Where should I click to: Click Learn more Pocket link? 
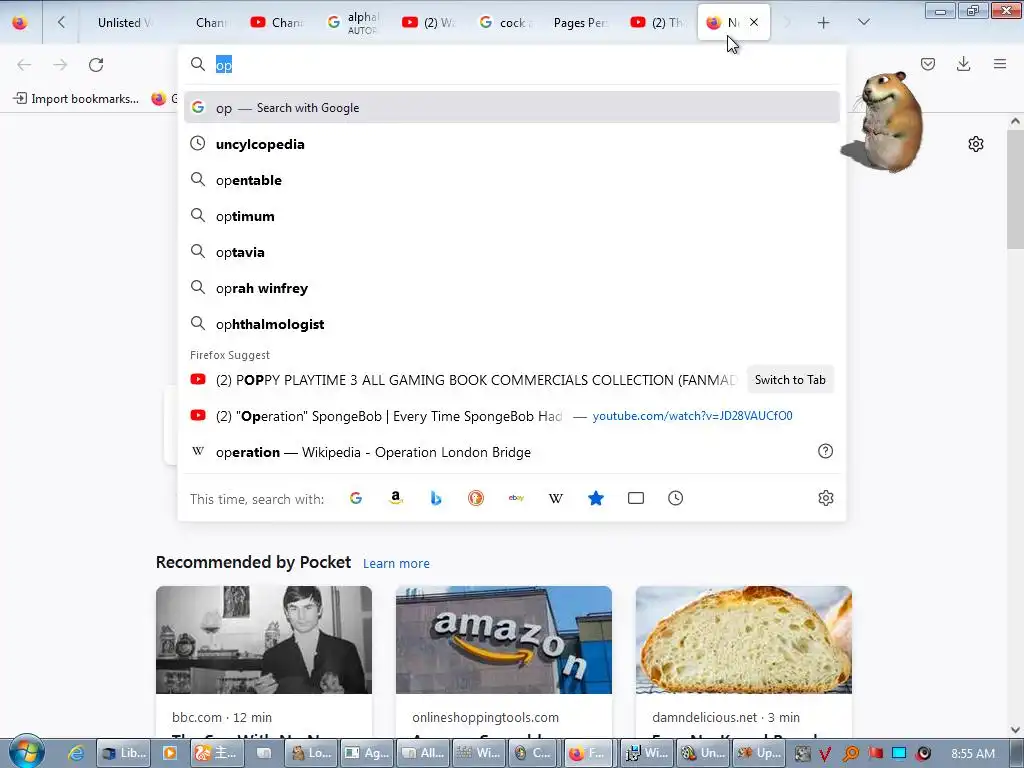(396, 564)
